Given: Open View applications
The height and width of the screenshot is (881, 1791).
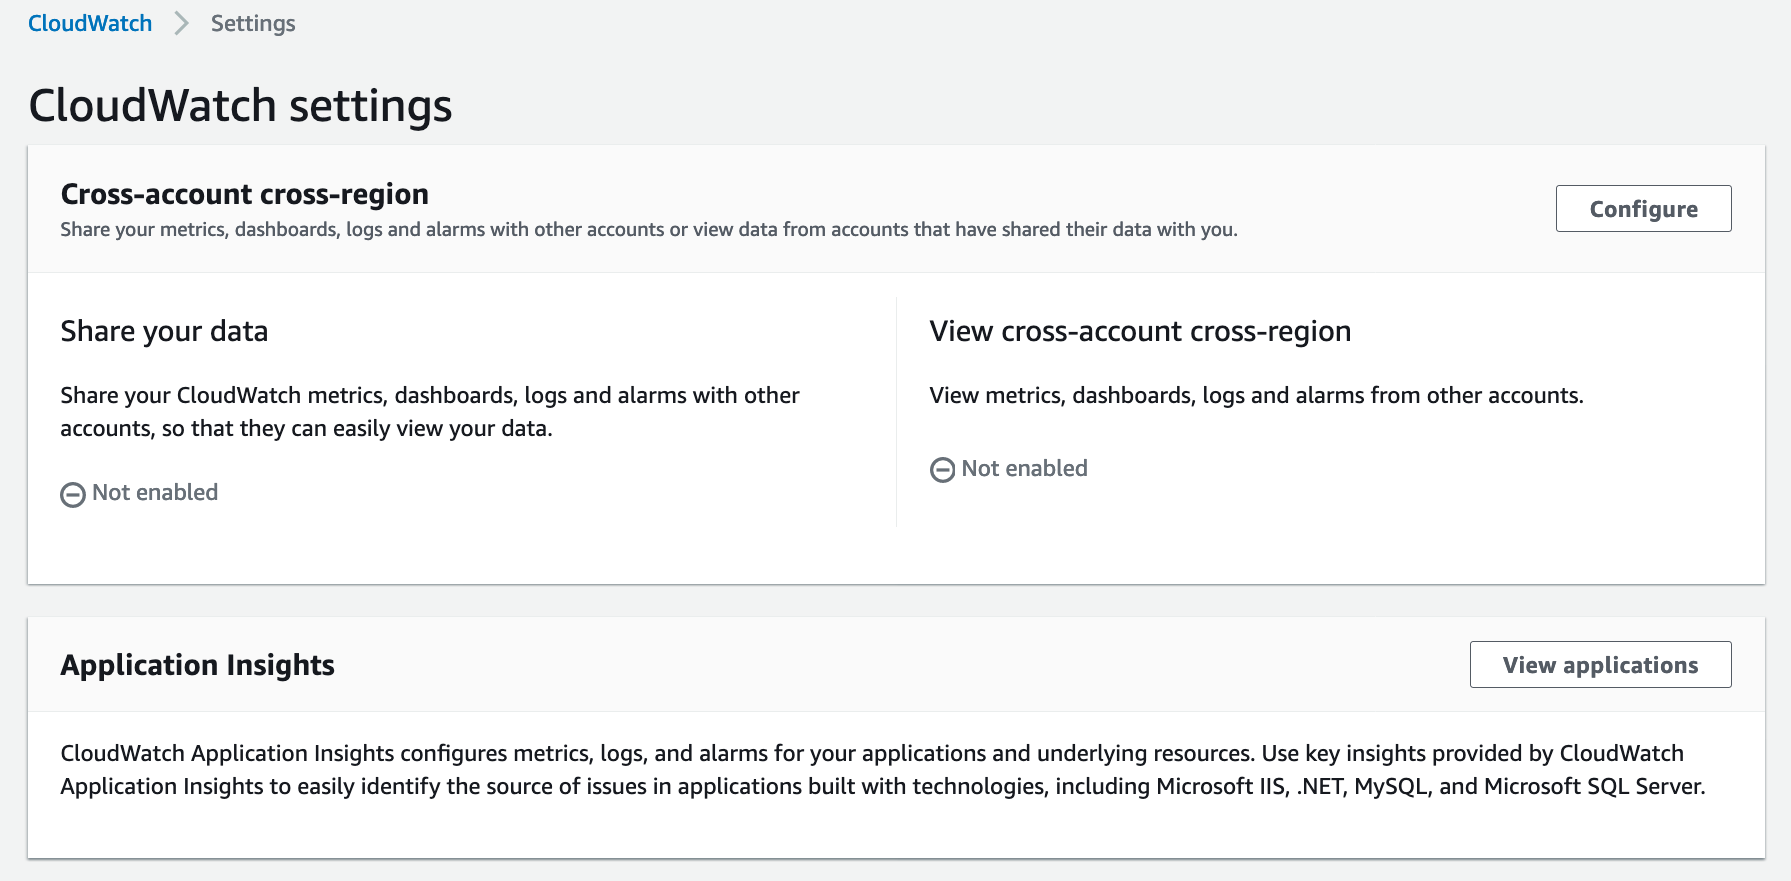Looking at the screenshot, I should click(1599, 665).
